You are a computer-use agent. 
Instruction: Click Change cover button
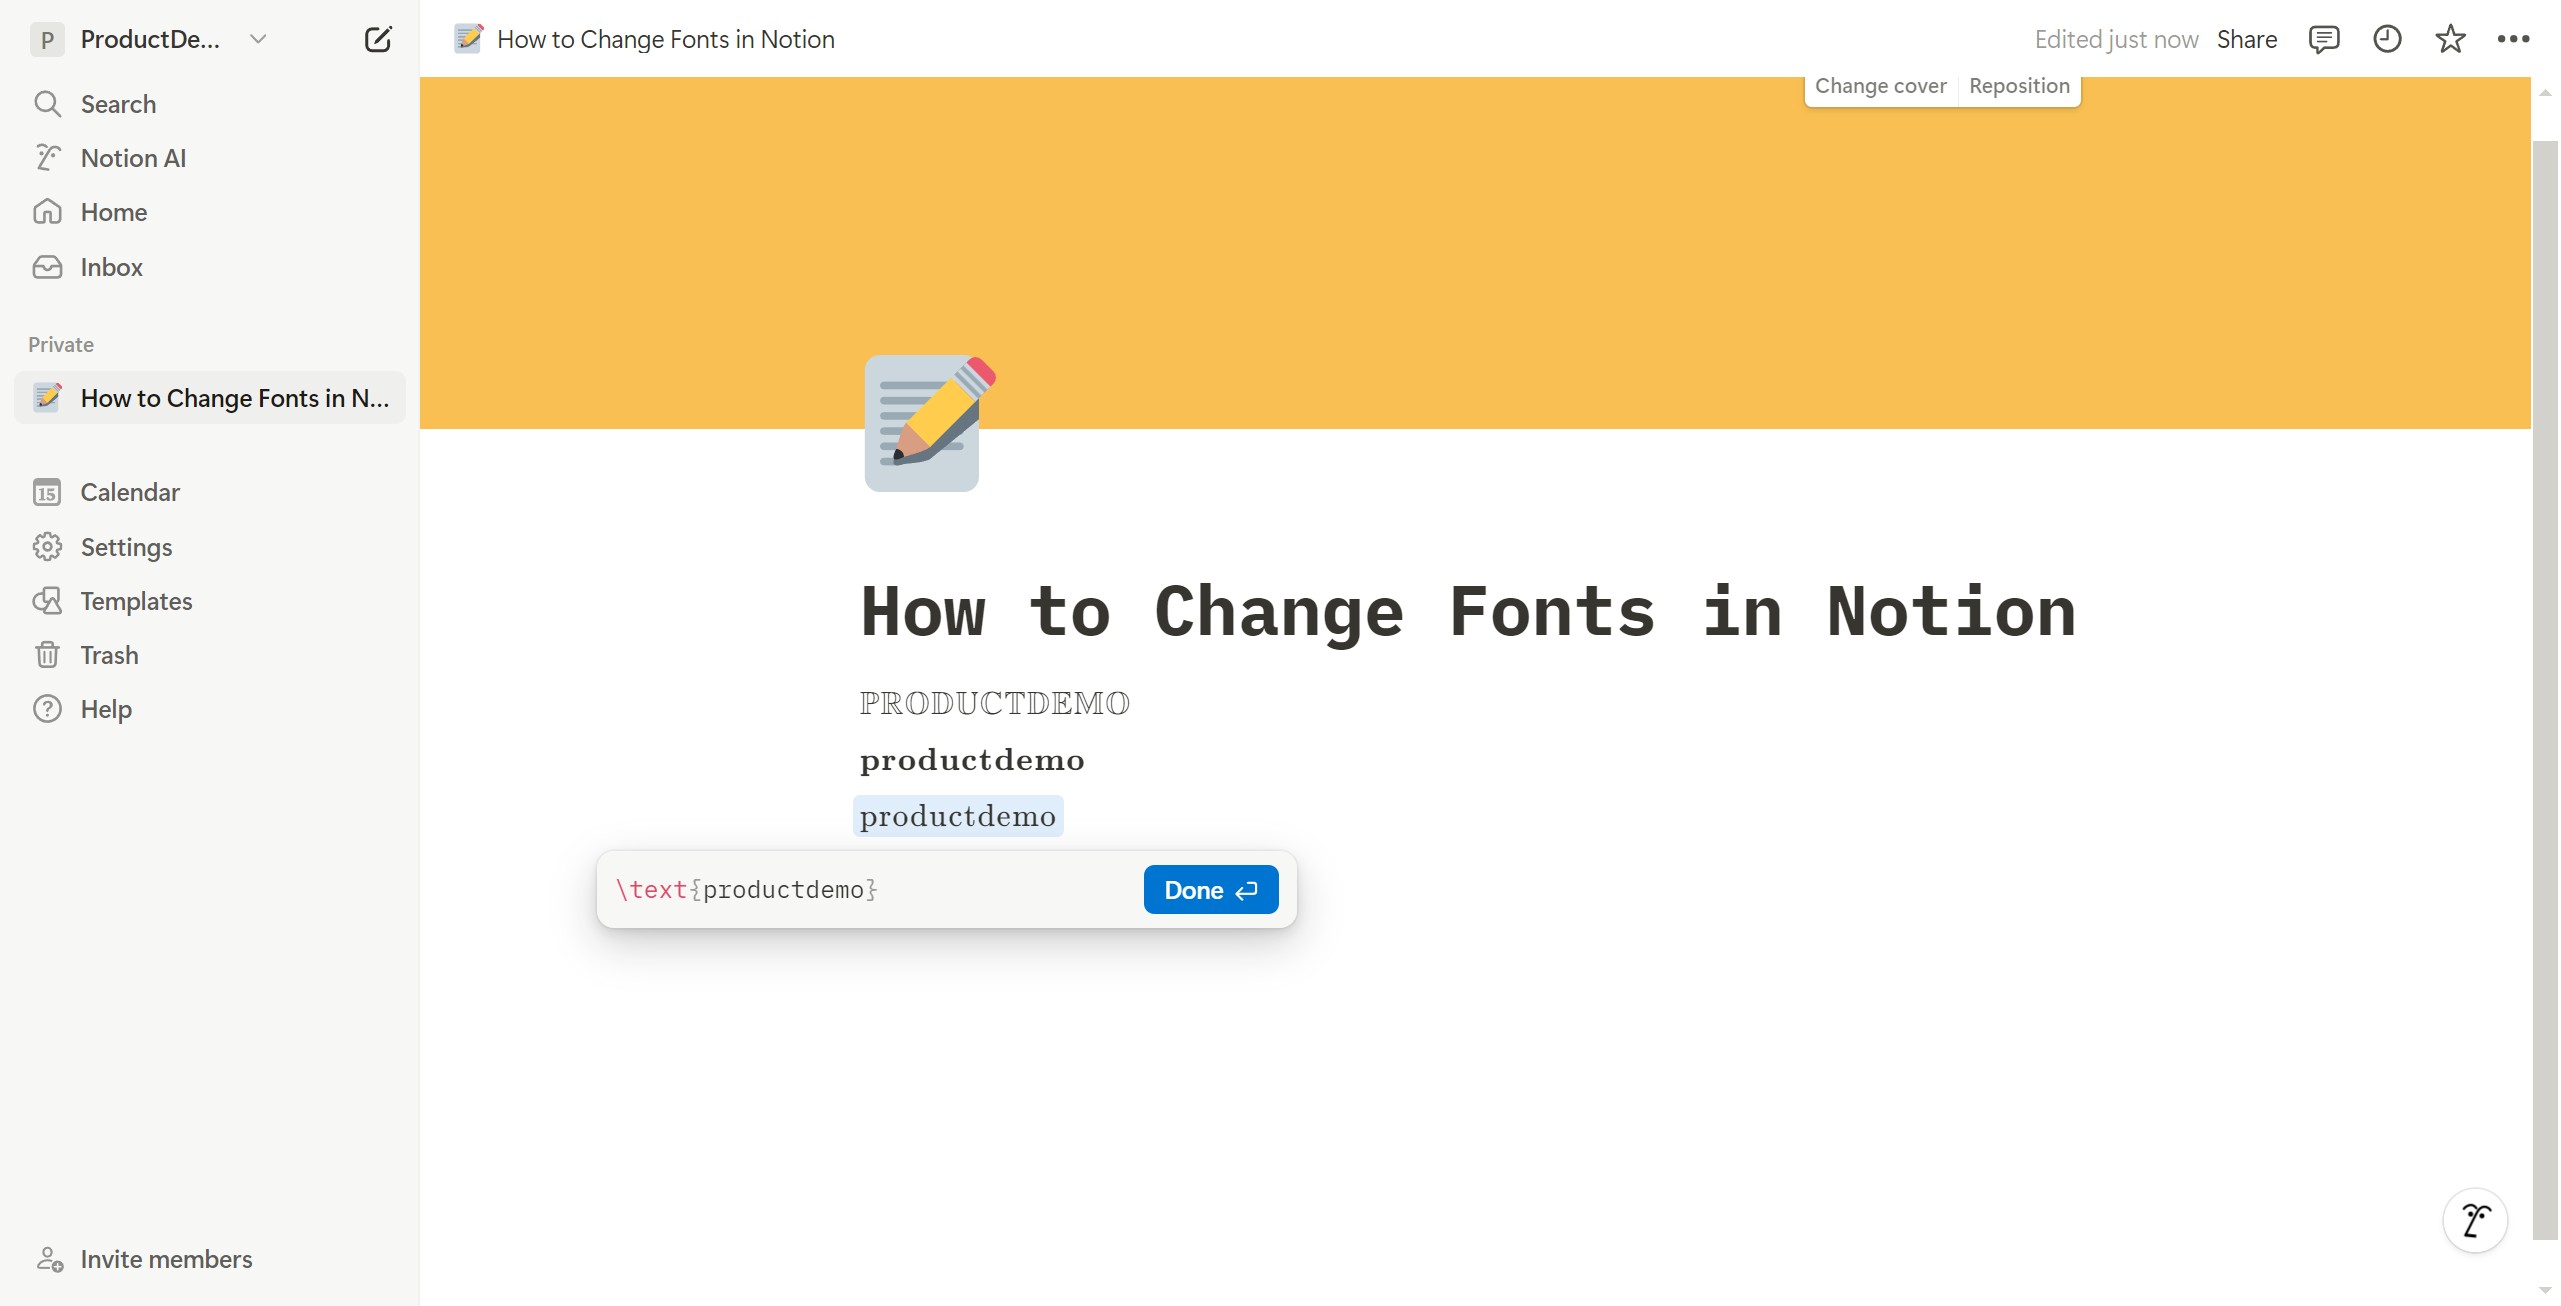pyautogui.click(x=1880, y=86)
